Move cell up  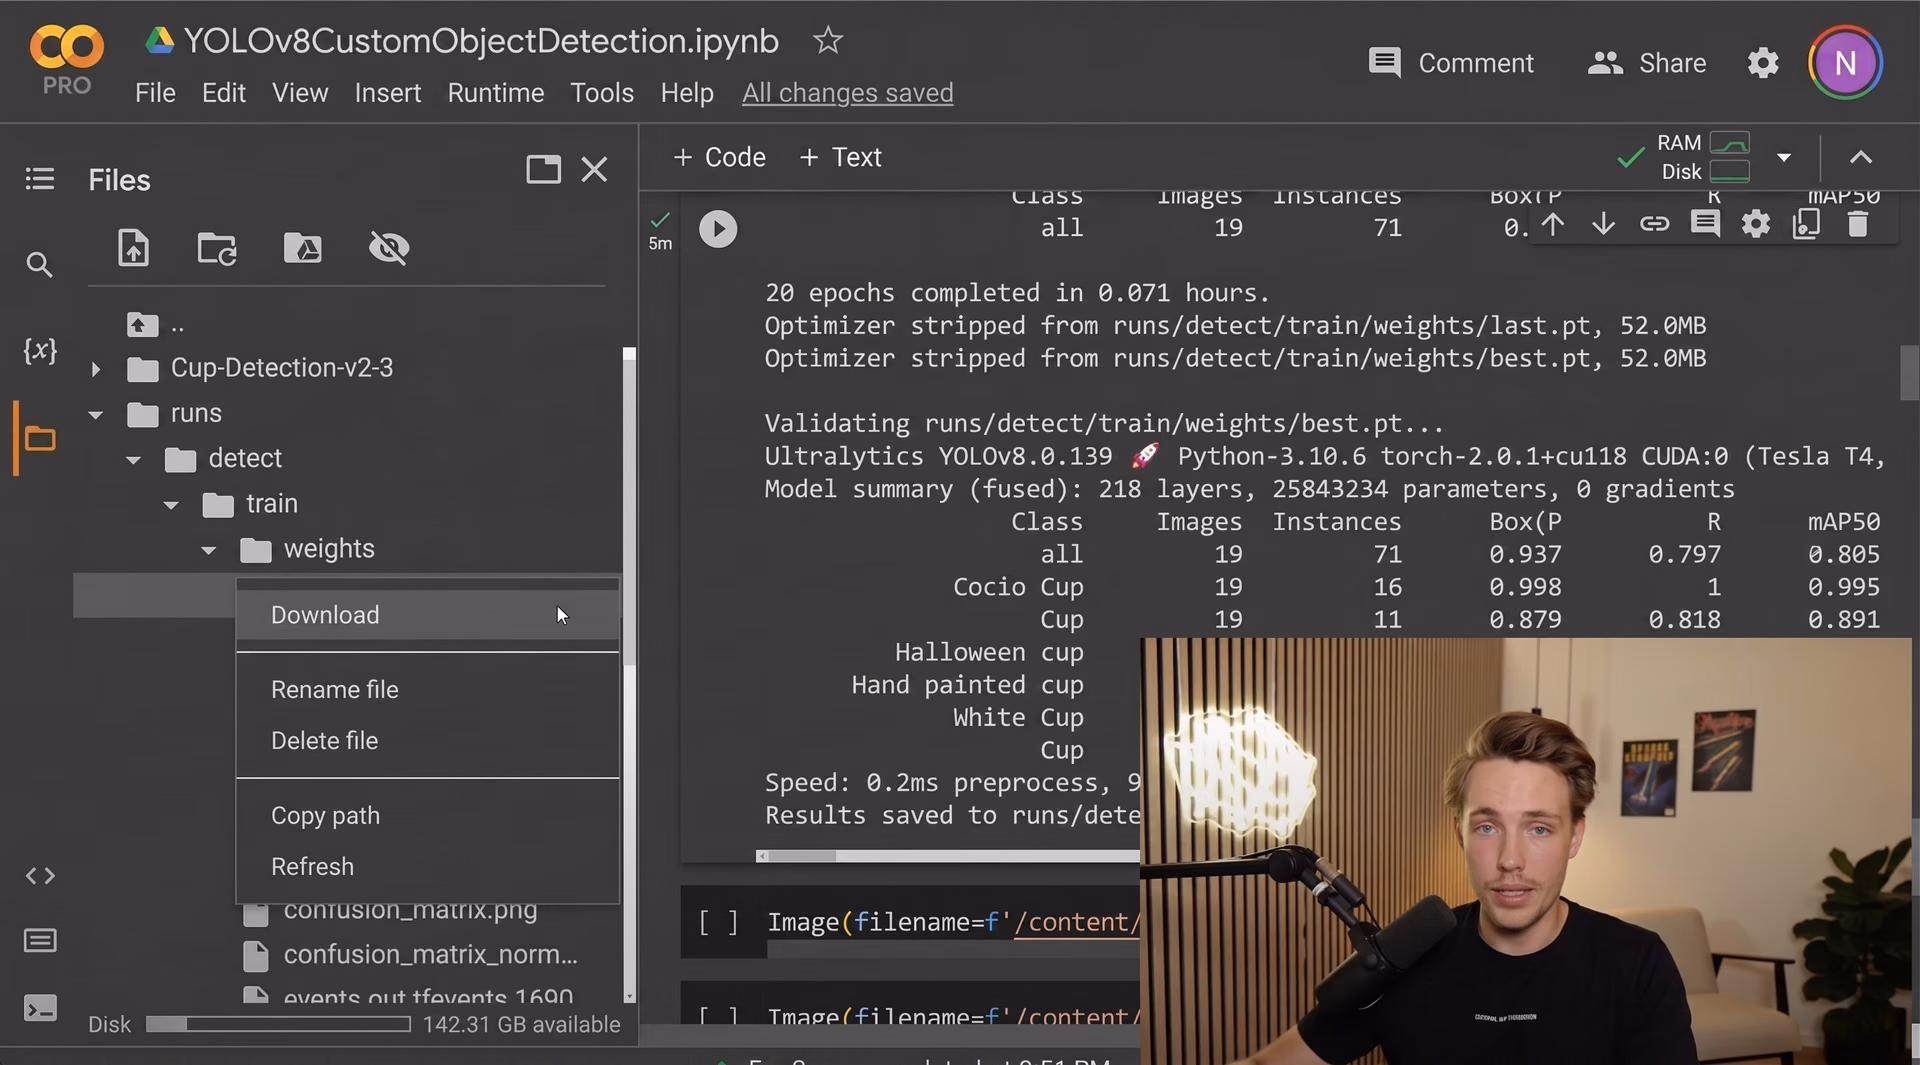tap(1553, 224)
